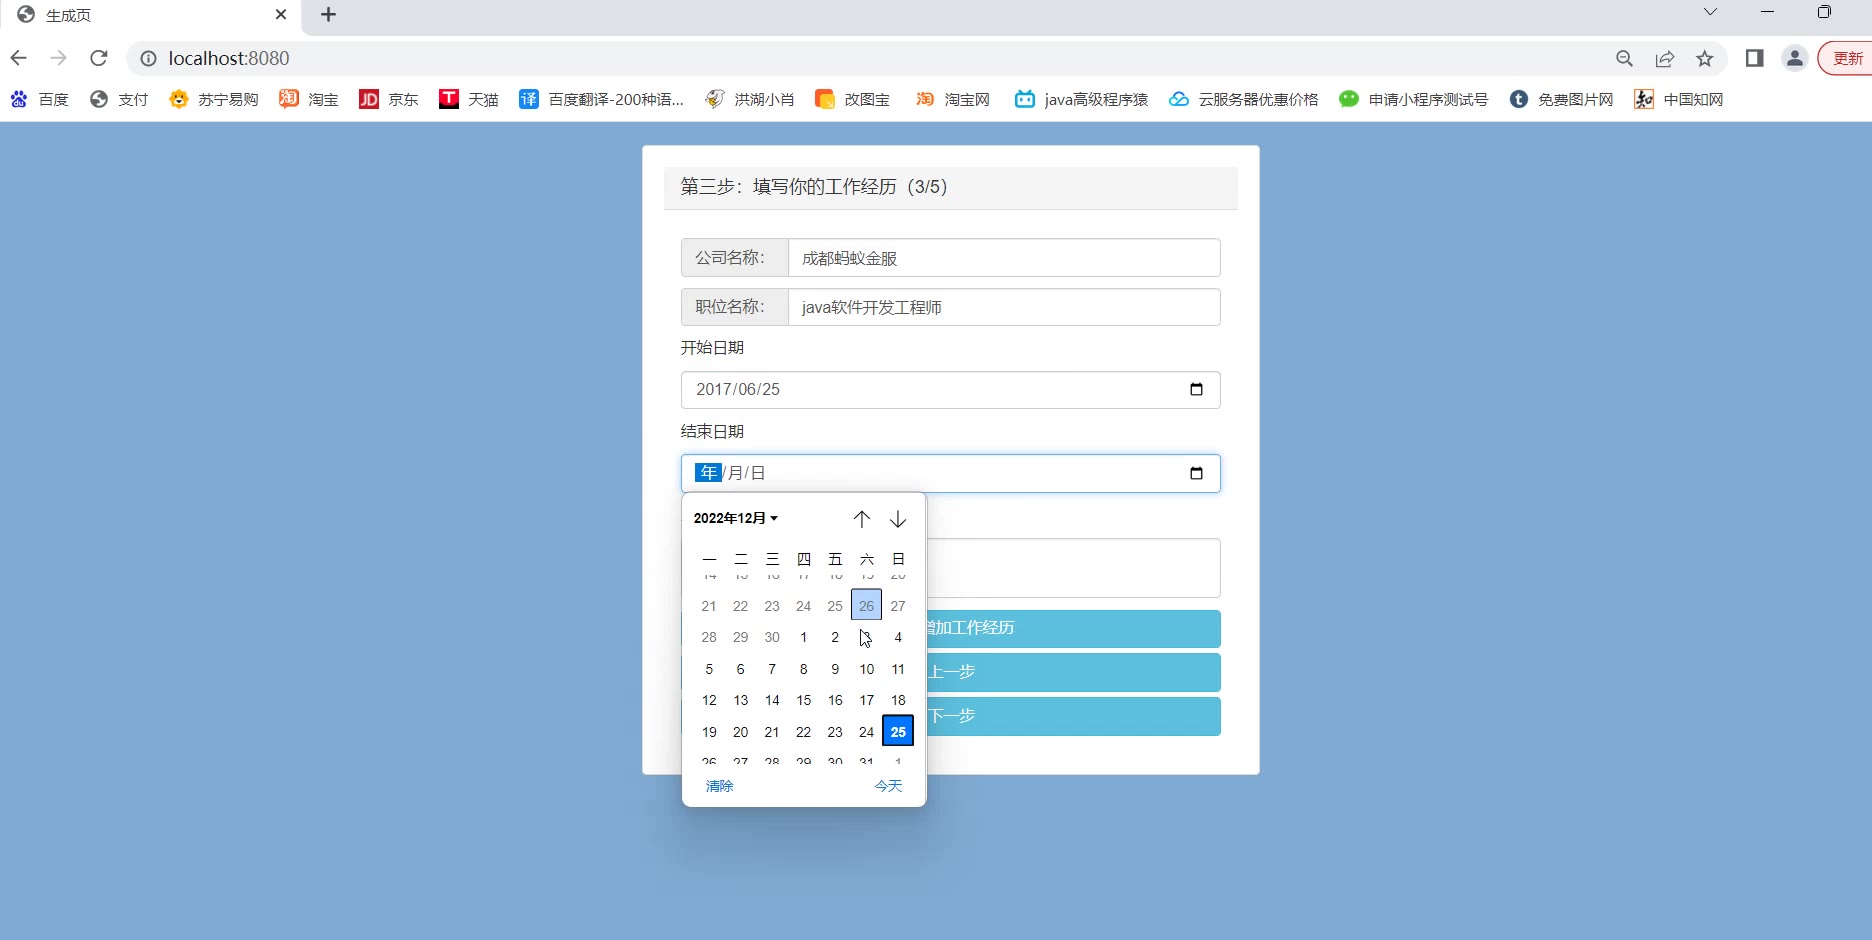Screen dimensions: 1872x940
Task: Click the text area right of the calendar
Action: (1073, 568)
